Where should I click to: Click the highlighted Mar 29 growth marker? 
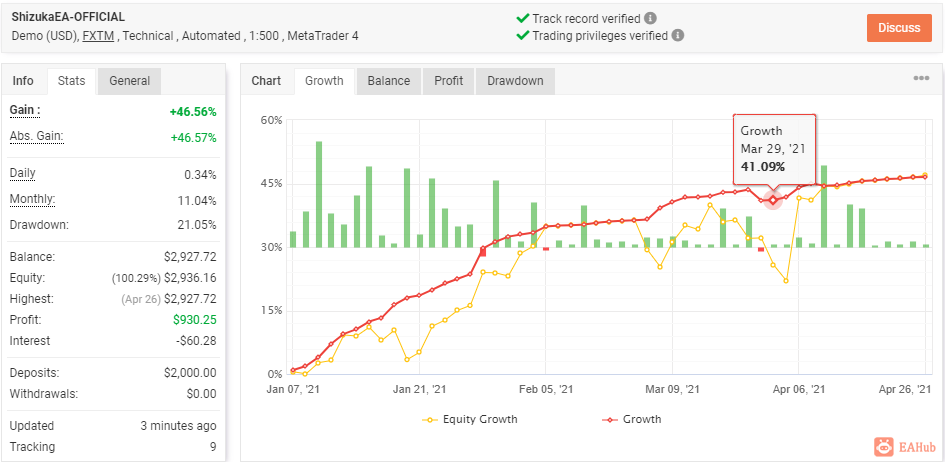[773, 200]
